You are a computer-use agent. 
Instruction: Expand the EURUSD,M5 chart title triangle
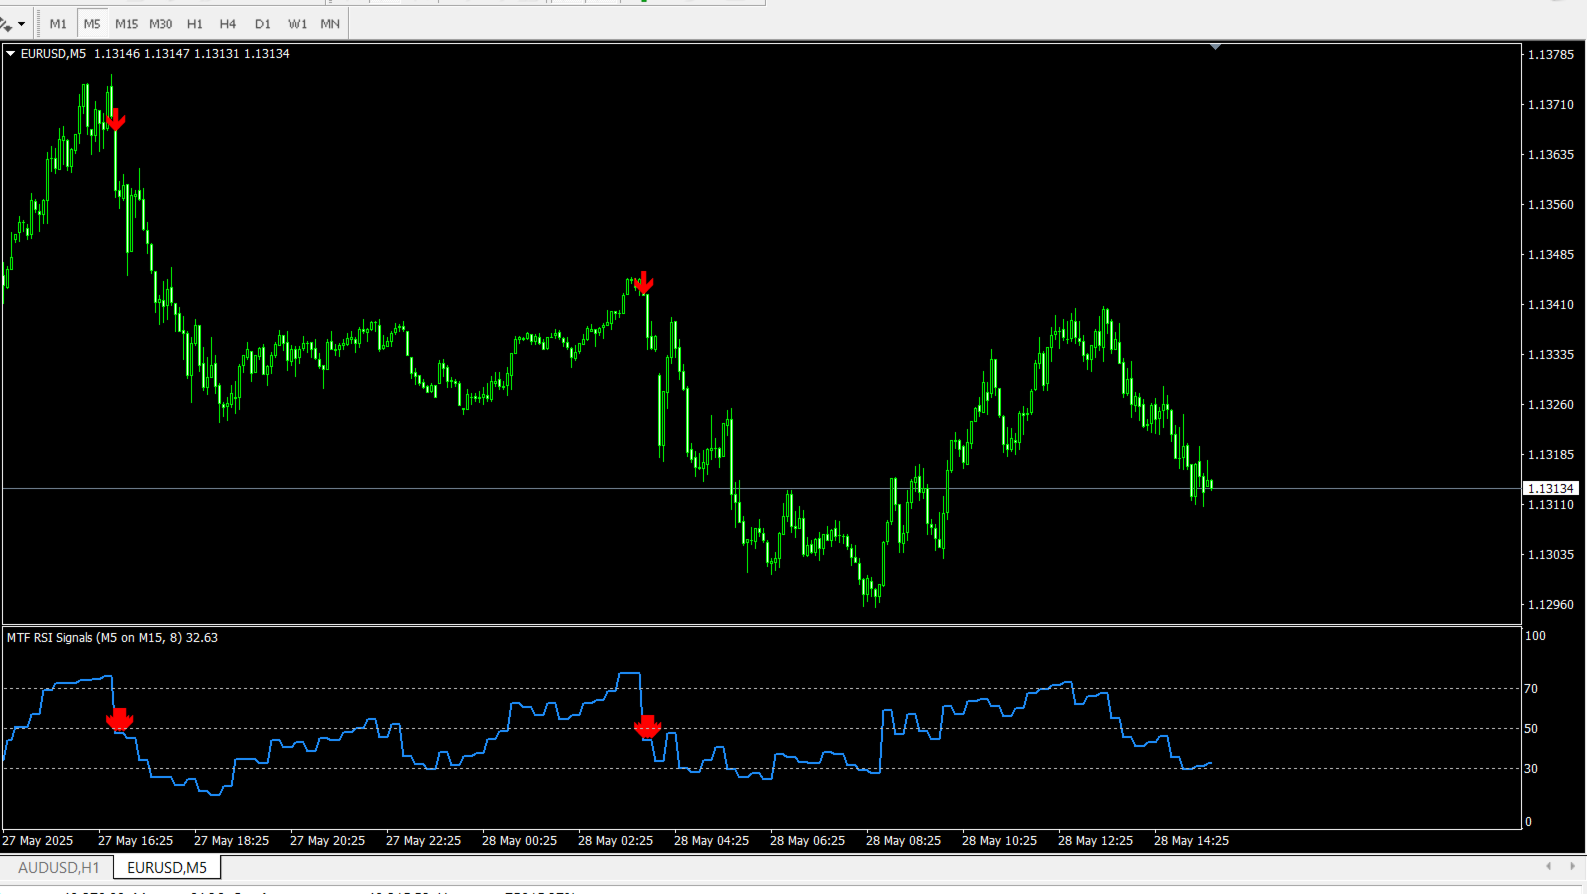(x=11, y=54)
